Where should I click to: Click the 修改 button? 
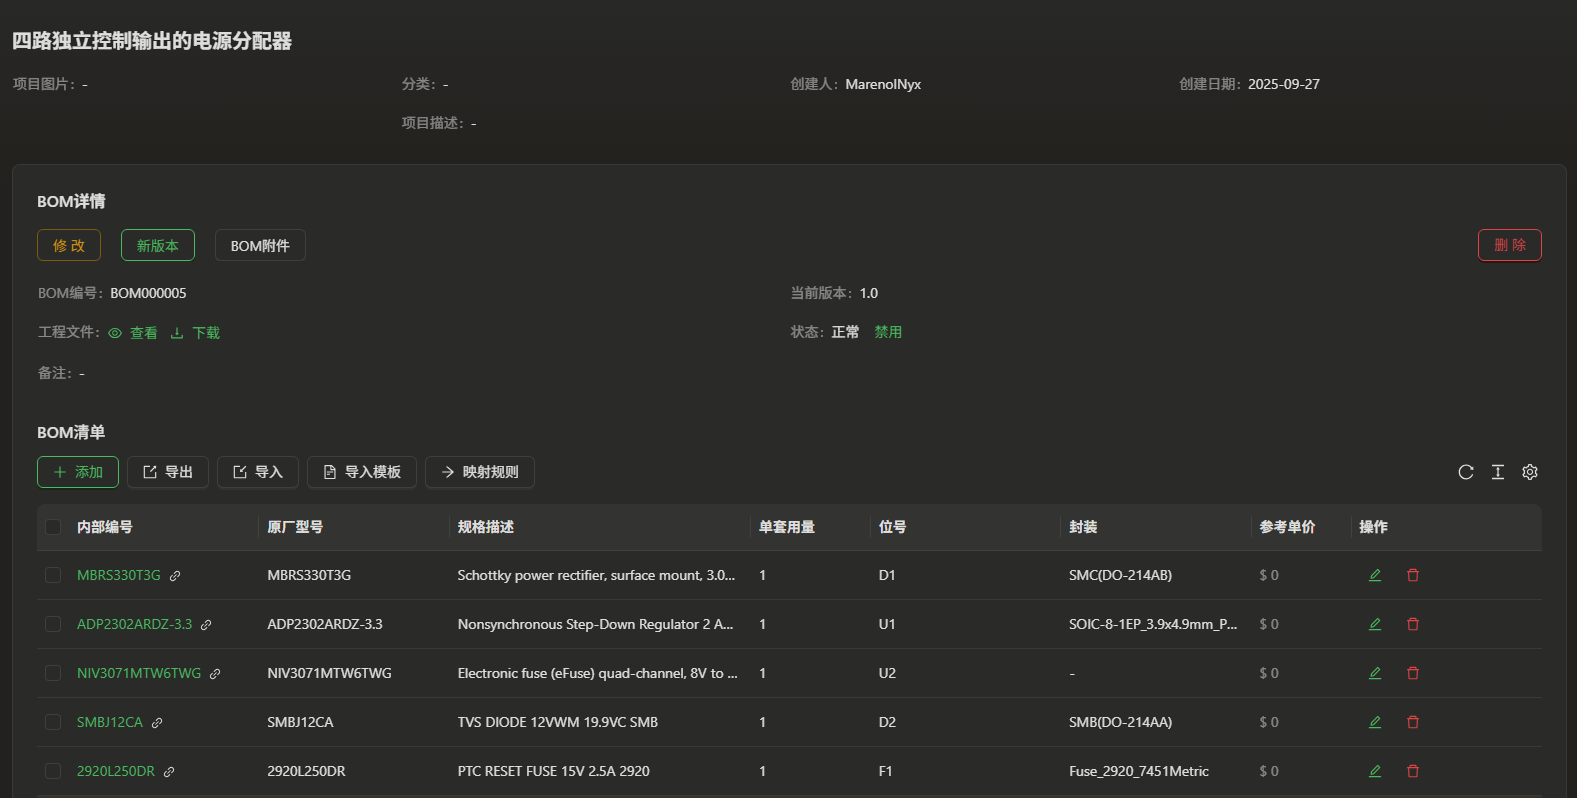point(69,245)
